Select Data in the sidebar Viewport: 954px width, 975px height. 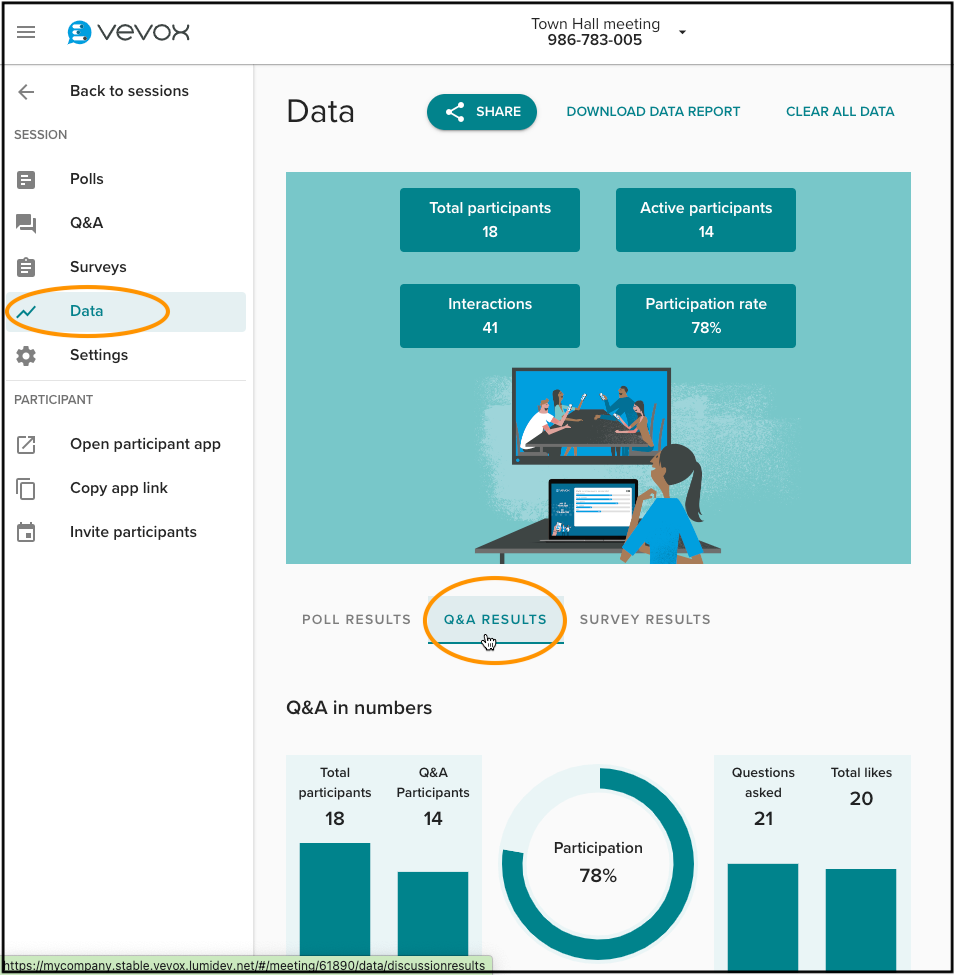(126, 312)
